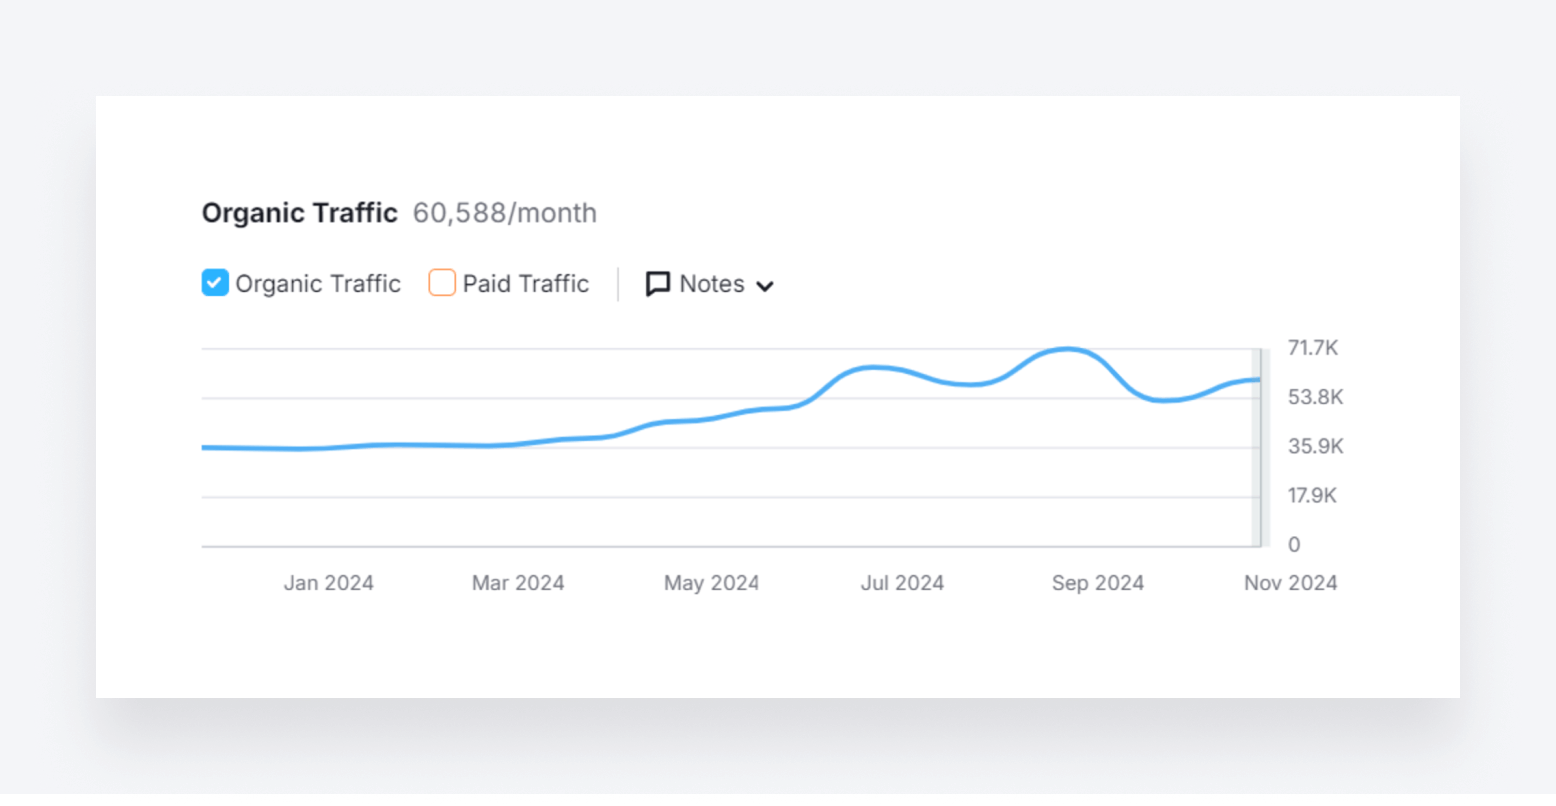Enable the Paid Traffic checkbox
Viewport: 1556px width, 806px height.
442,283
